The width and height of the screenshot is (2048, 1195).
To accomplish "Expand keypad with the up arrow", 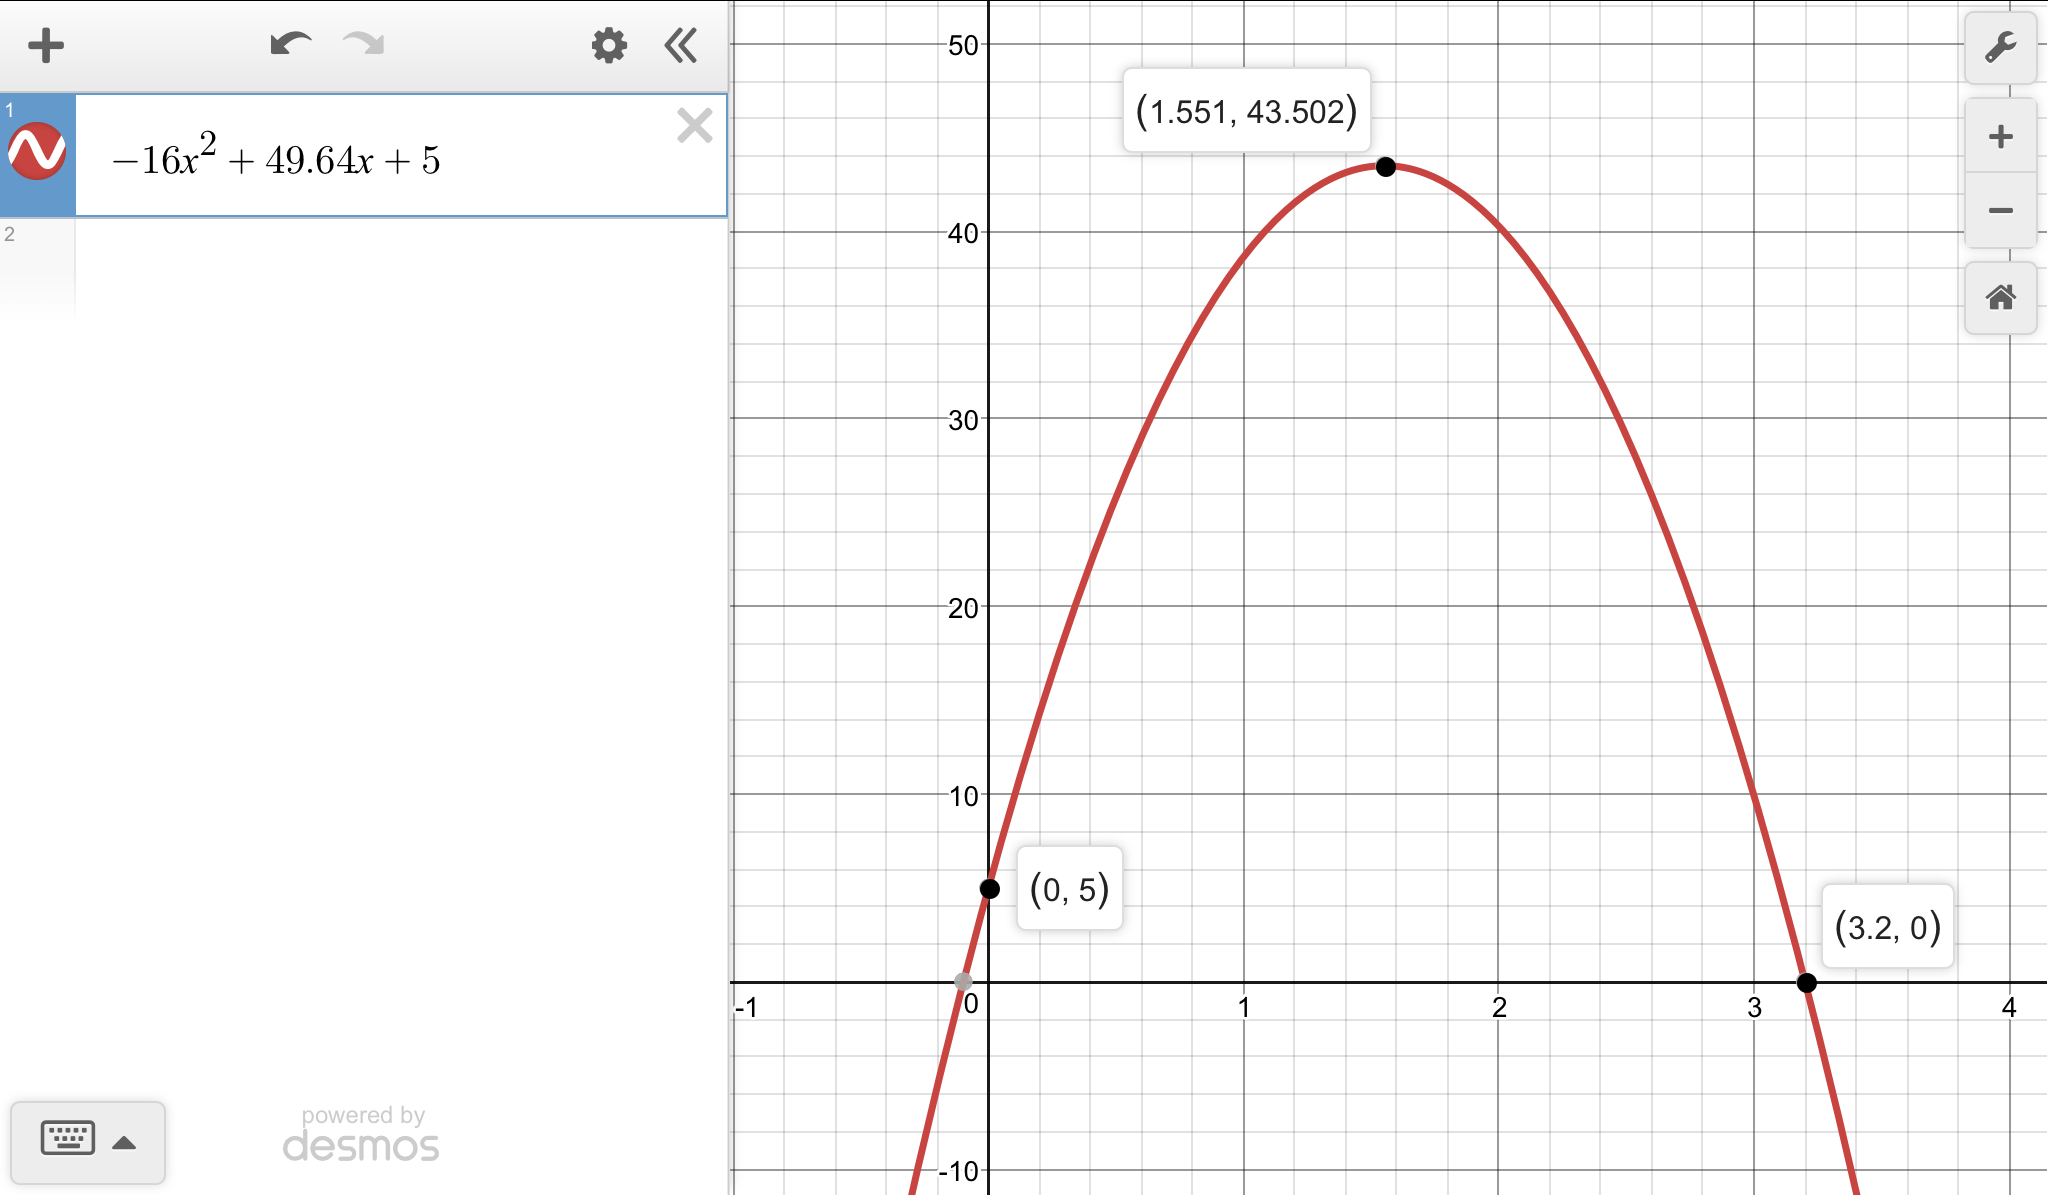I will click(124, 1143).
